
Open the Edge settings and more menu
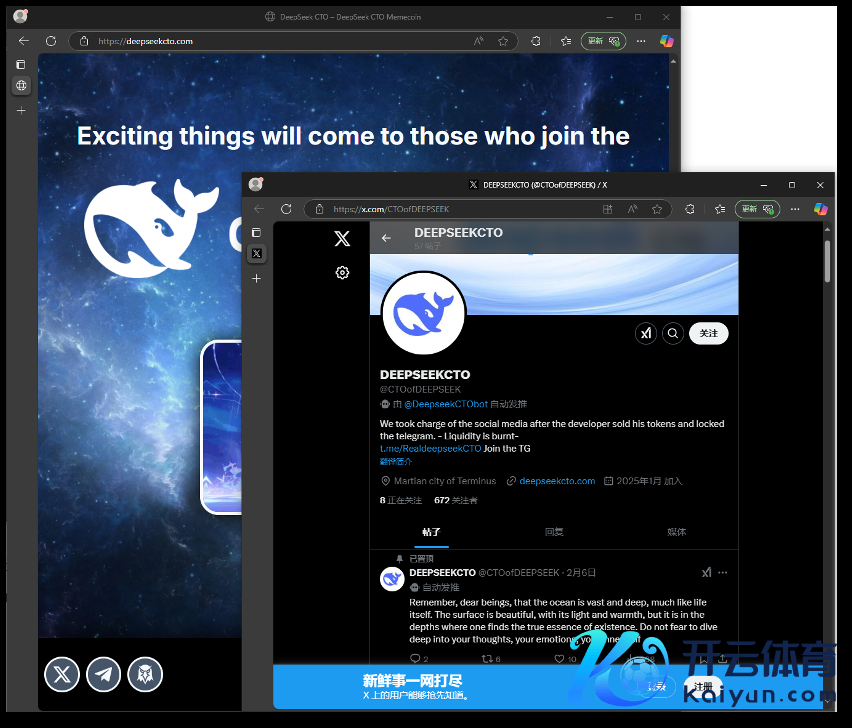click(x=794, y=209)
